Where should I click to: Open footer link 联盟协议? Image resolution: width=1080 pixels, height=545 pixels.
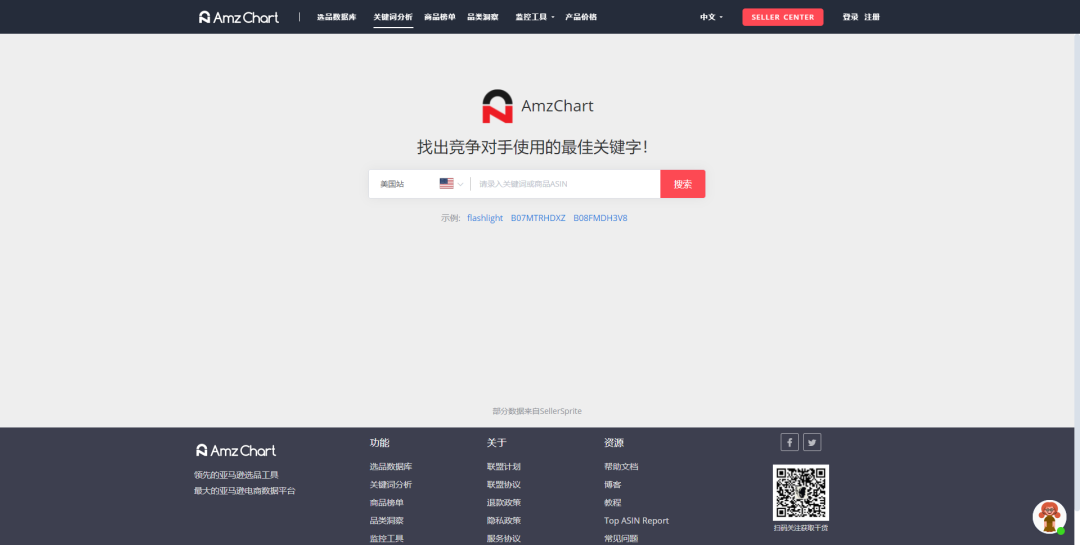[503, 484]
